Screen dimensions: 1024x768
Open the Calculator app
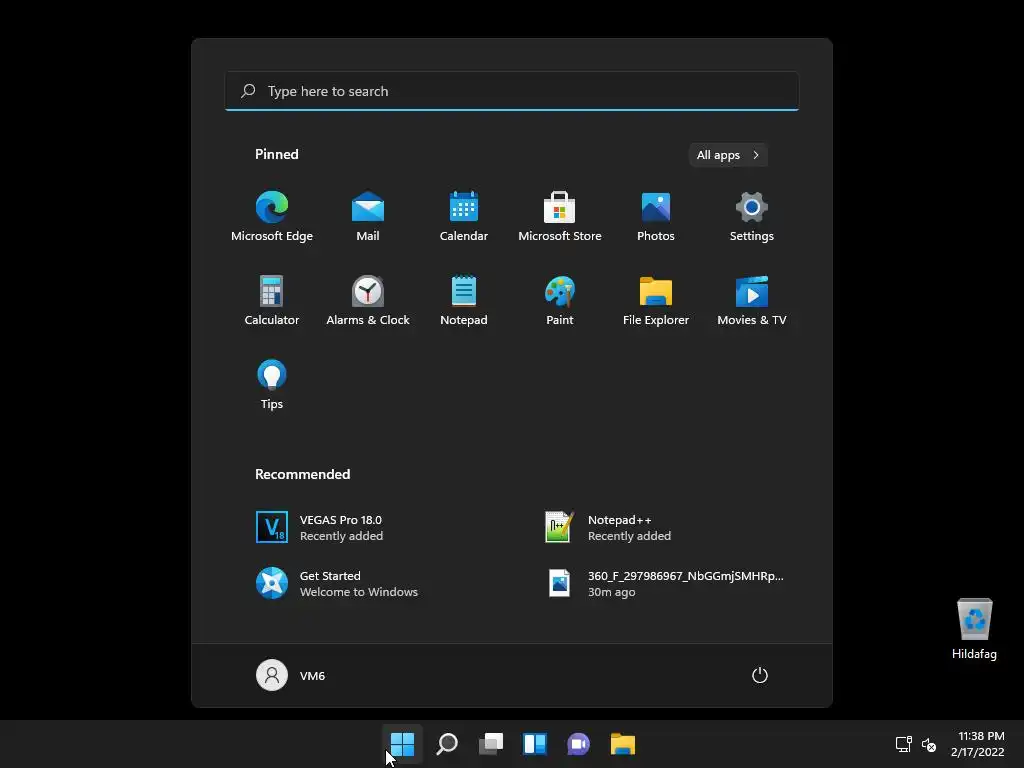click(272, 300)
